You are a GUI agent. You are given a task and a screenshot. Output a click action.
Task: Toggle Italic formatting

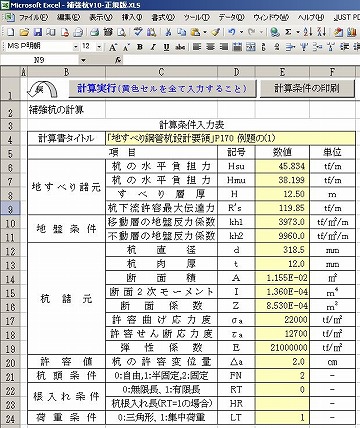tap(153, 47)
